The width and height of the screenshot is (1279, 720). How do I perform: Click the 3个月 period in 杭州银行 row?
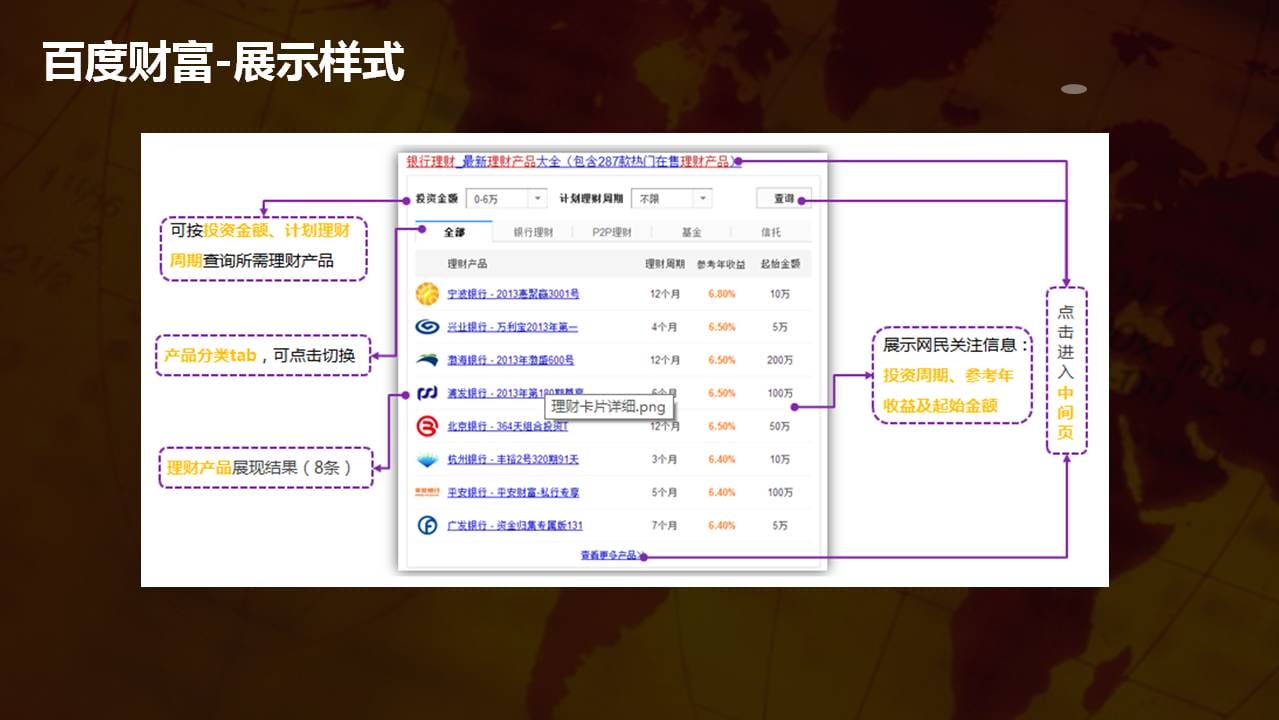[665, 459]
